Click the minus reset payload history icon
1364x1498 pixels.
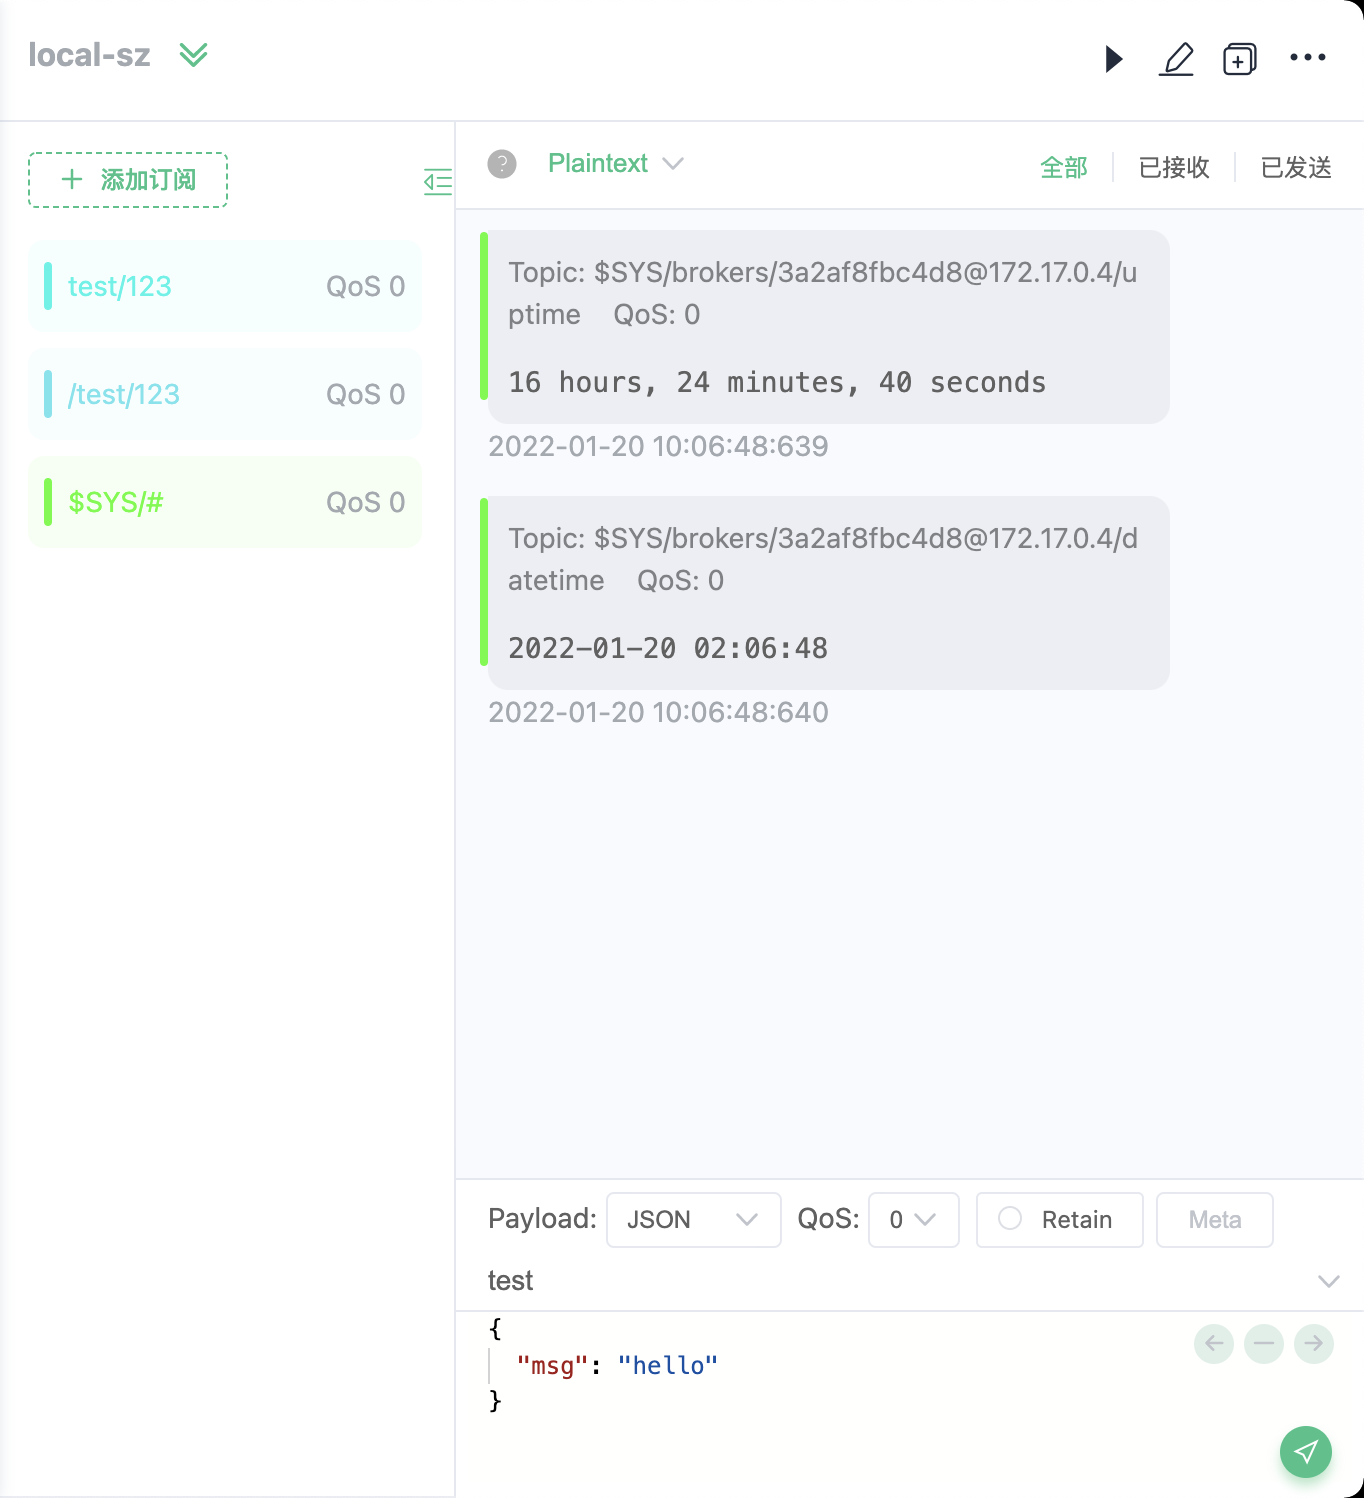pyautogui.click(x=1264, y=1343)
